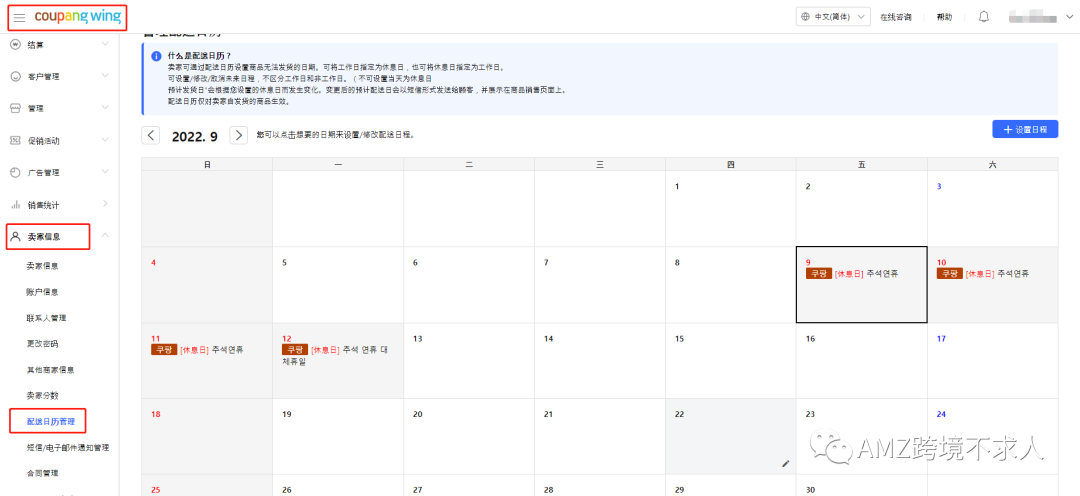Open 联系人管理 submenu item
1080x496 pixels.
tap(45, 318)
